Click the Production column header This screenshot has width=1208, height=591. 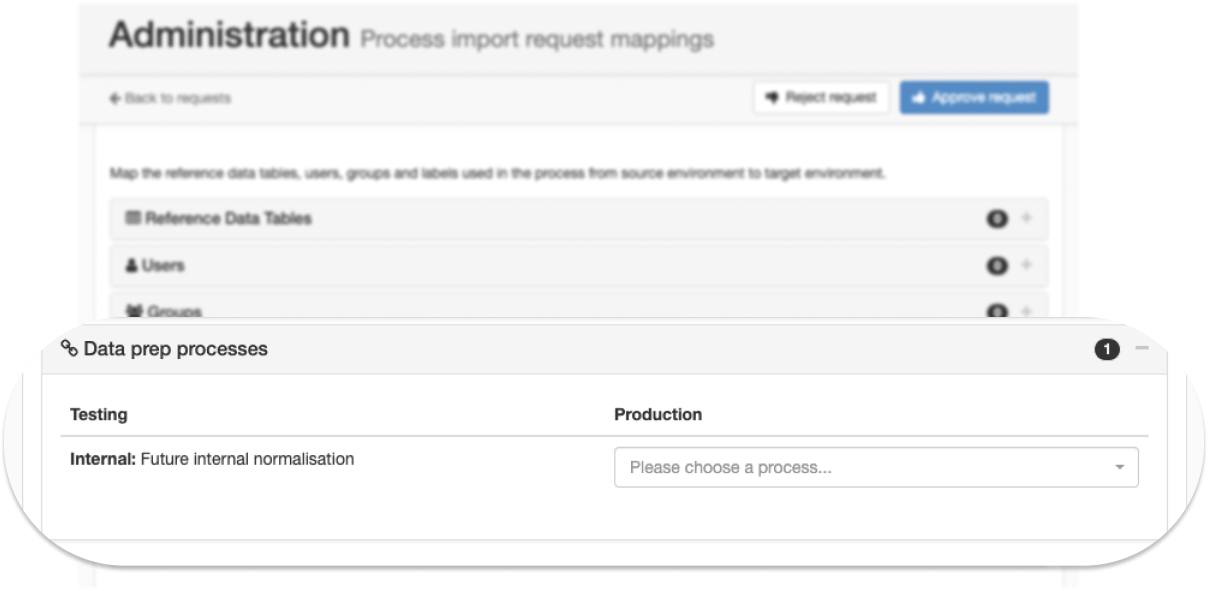tap(658, 414)
